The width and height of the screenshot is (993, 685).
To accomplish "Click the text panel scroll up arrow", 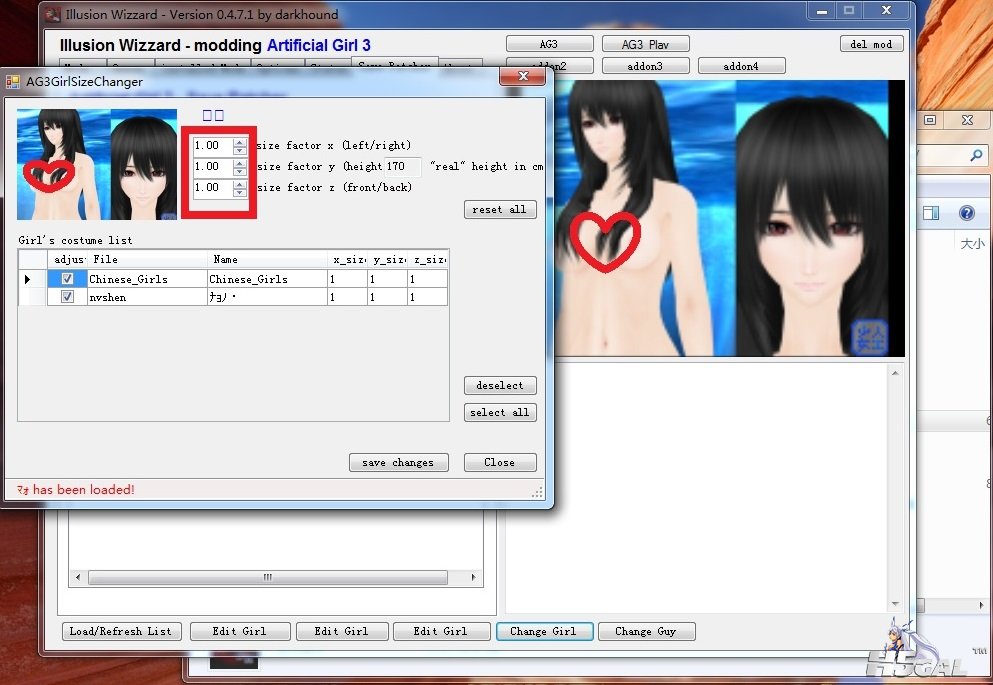I will point(895,373).
